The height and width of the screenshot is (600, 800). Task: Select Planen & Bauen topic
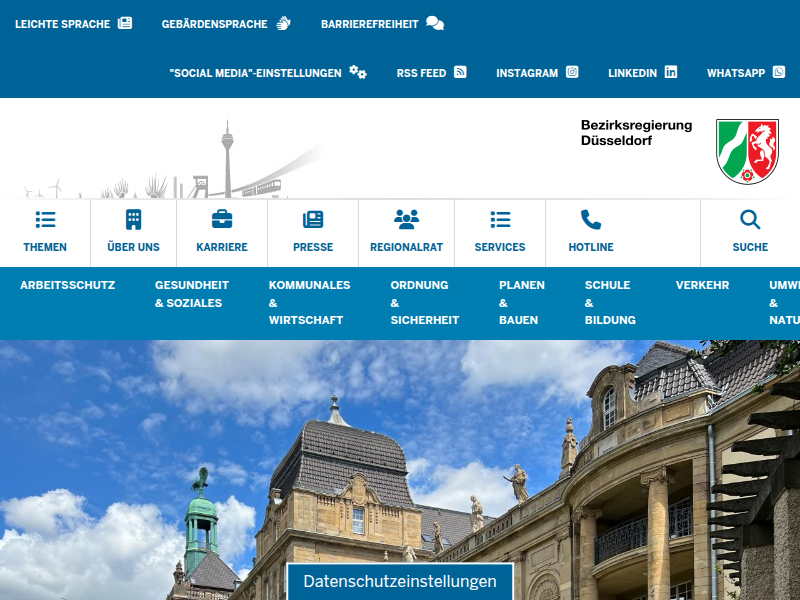click(x=521, y=303)
